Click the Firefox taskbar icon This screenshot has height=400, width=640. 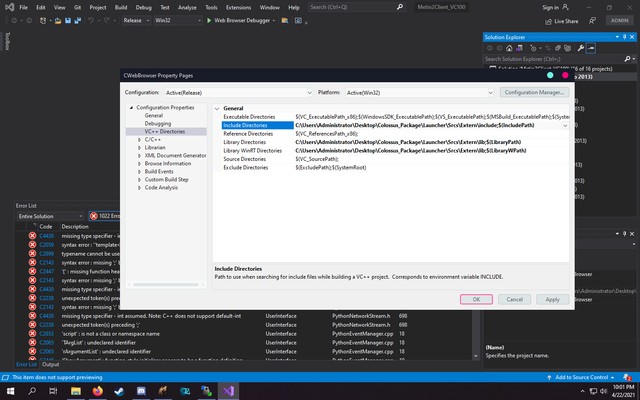[98, 391]
